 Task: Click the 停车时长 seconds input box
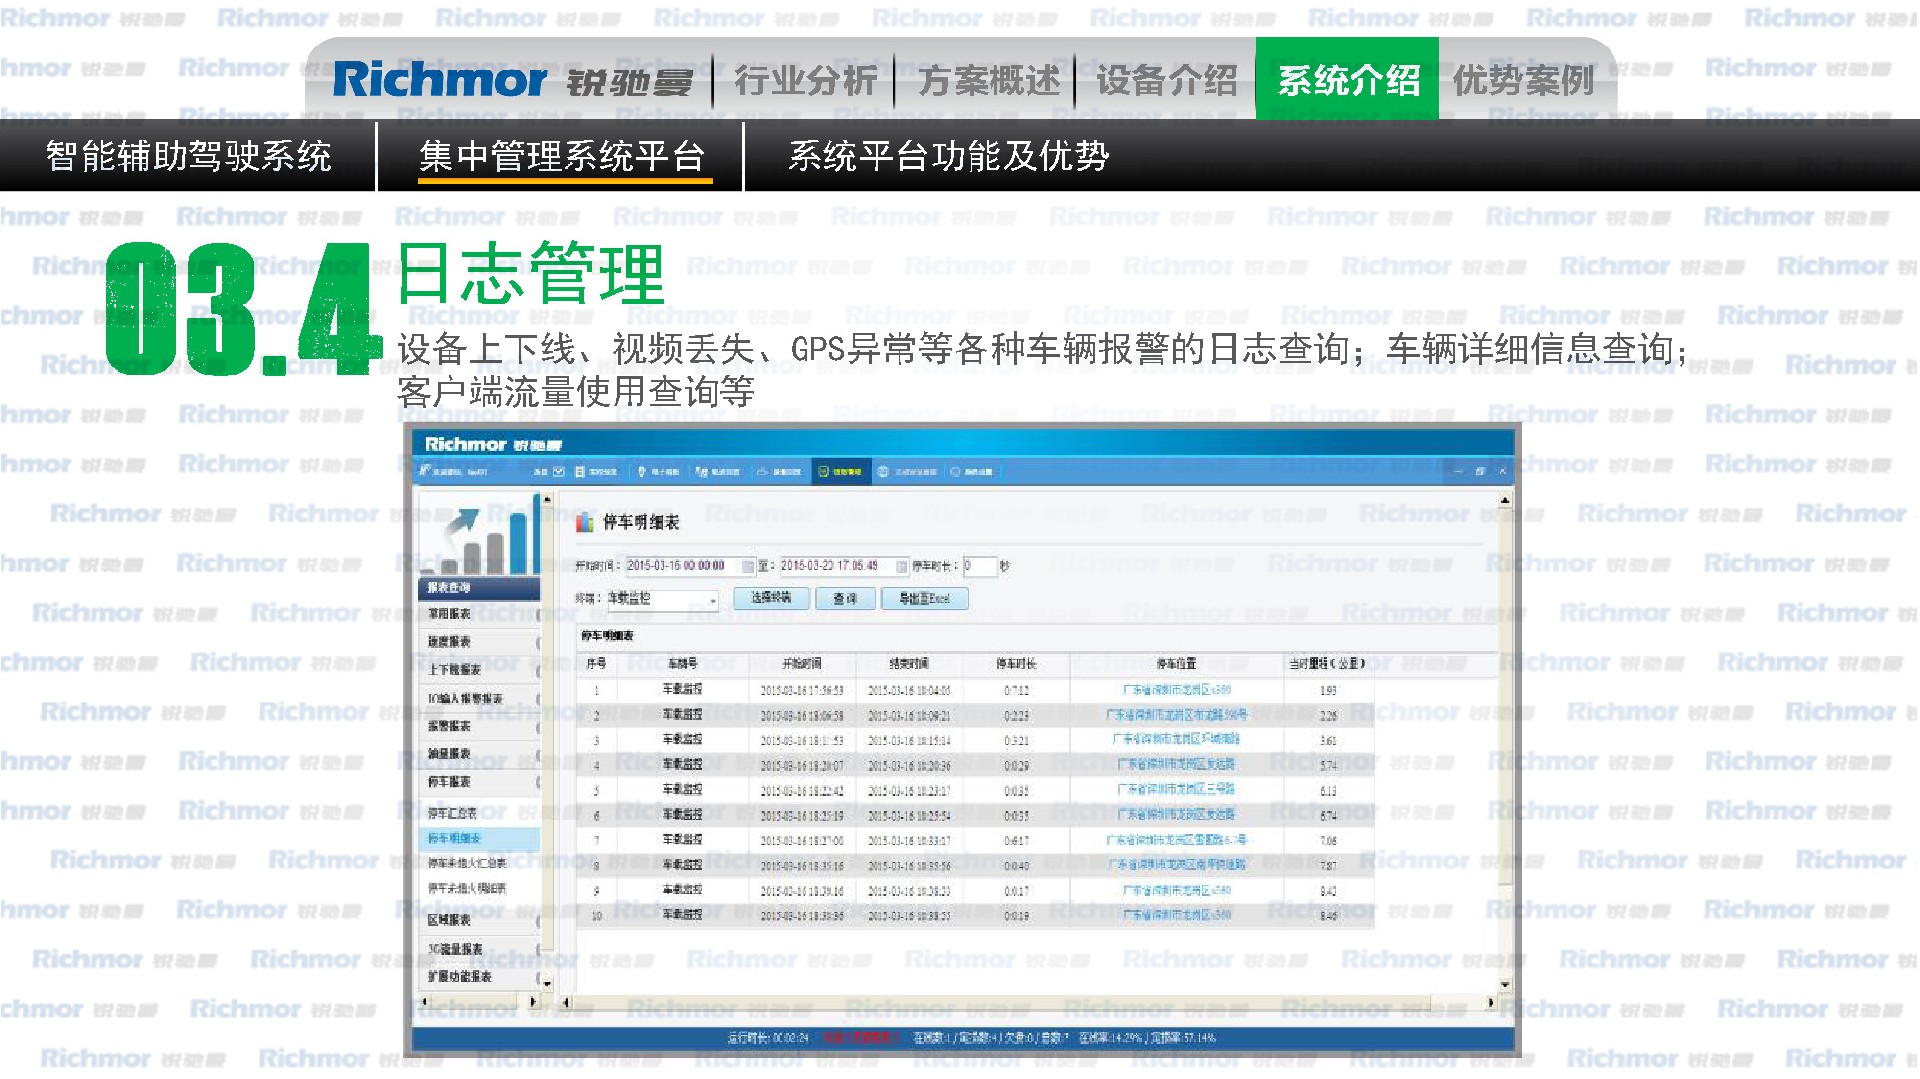[x=979, y=566]
